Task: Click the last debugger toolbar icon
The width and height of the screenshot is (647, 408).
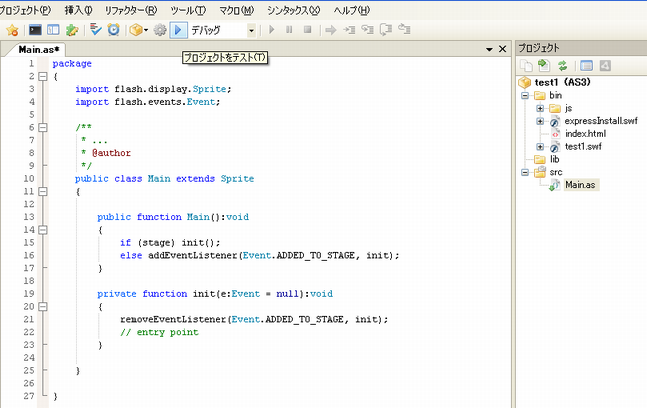Action: [404, 29]
